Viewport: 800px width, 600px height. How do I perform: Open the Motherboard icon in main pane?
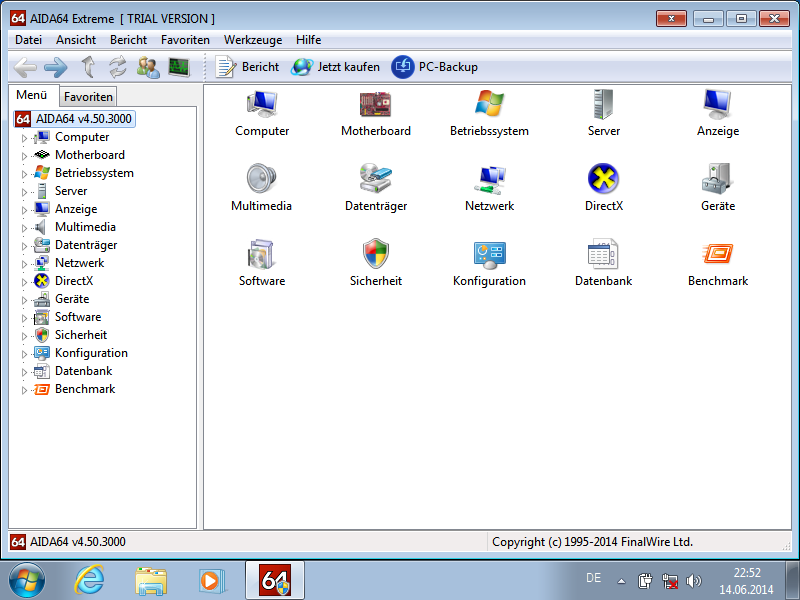tap(376, 104)
